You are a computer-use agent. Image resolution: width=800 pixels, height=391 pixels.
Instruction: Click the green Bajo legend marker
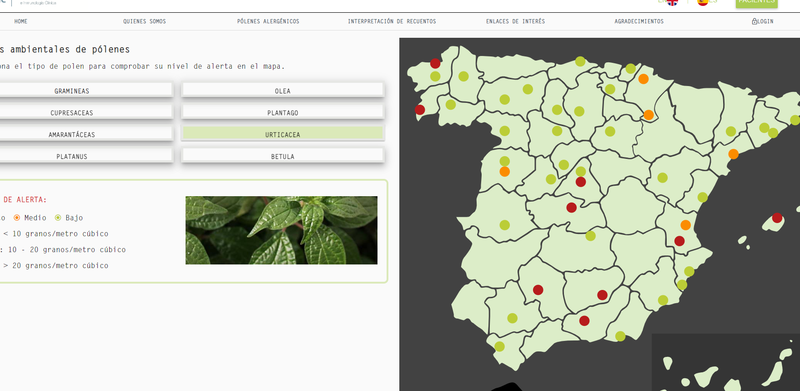[58, 218]
